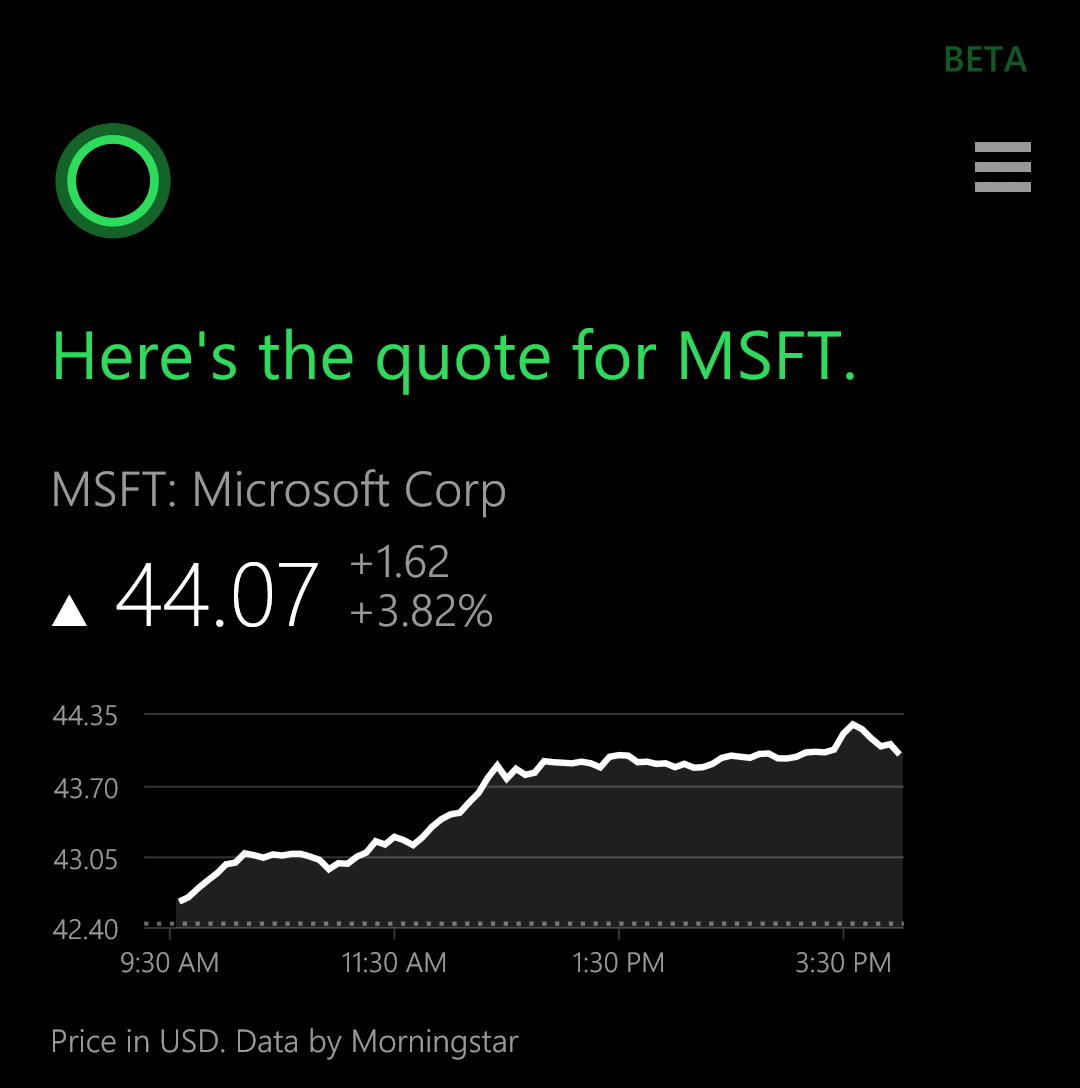Click the 42.40 y-axis label

85,930
